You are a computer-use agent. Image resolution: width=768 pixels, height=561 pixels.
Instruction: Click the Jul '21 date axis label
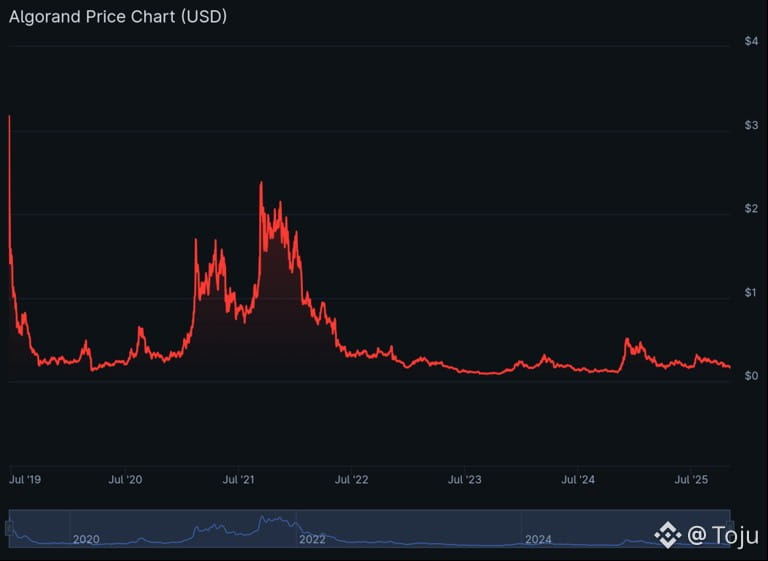(238, 479)
